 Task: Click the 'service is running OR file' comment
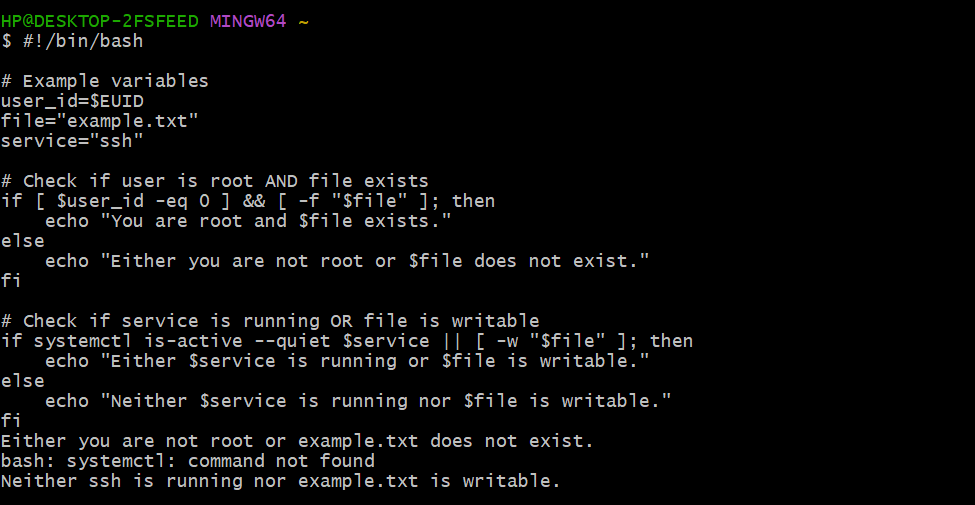point(270,321)
